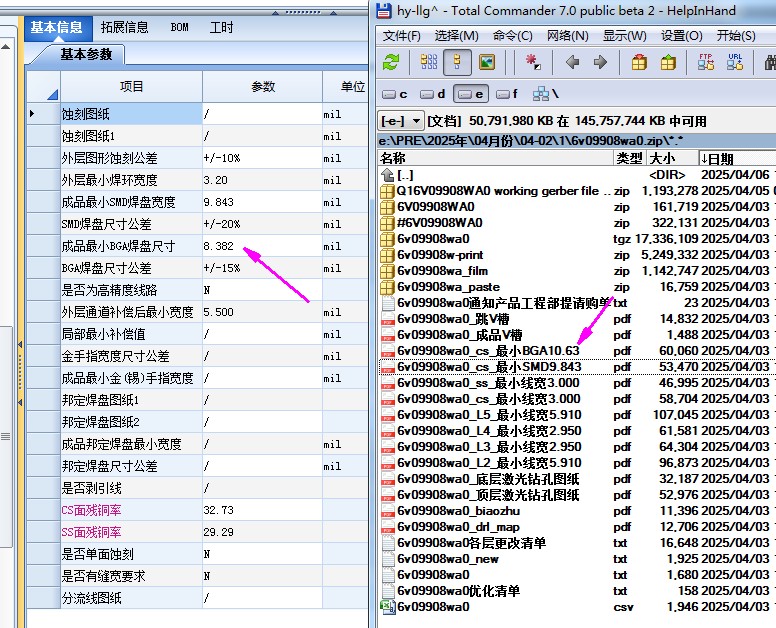Click the 外层通道补偿后最小宽度 value 5.500

pyautogui.click(x=262, y=312)
